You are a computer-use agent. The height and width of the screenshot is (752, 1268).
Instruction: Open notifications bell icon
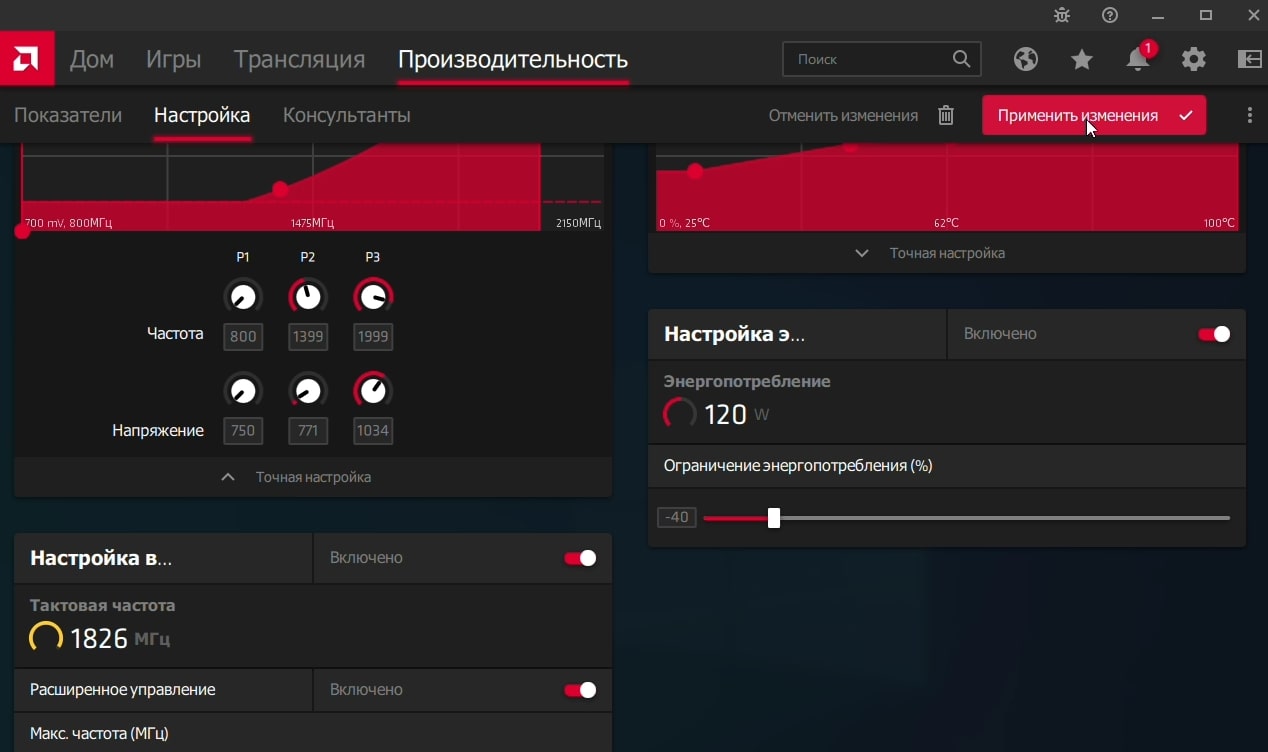click(1138, 59)
